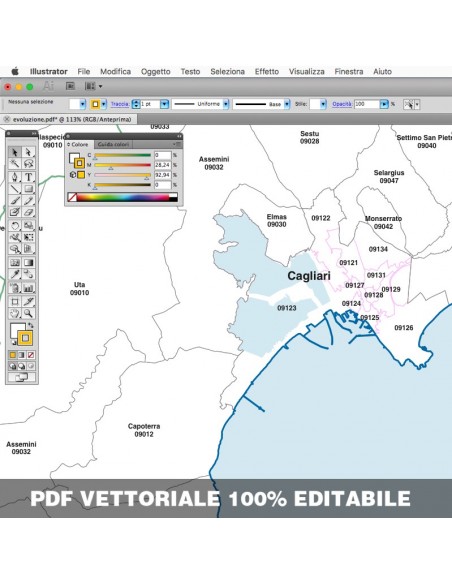The image size is (452, 584).
Task: Enable Draw Behind mode
Action: [22, 366]
